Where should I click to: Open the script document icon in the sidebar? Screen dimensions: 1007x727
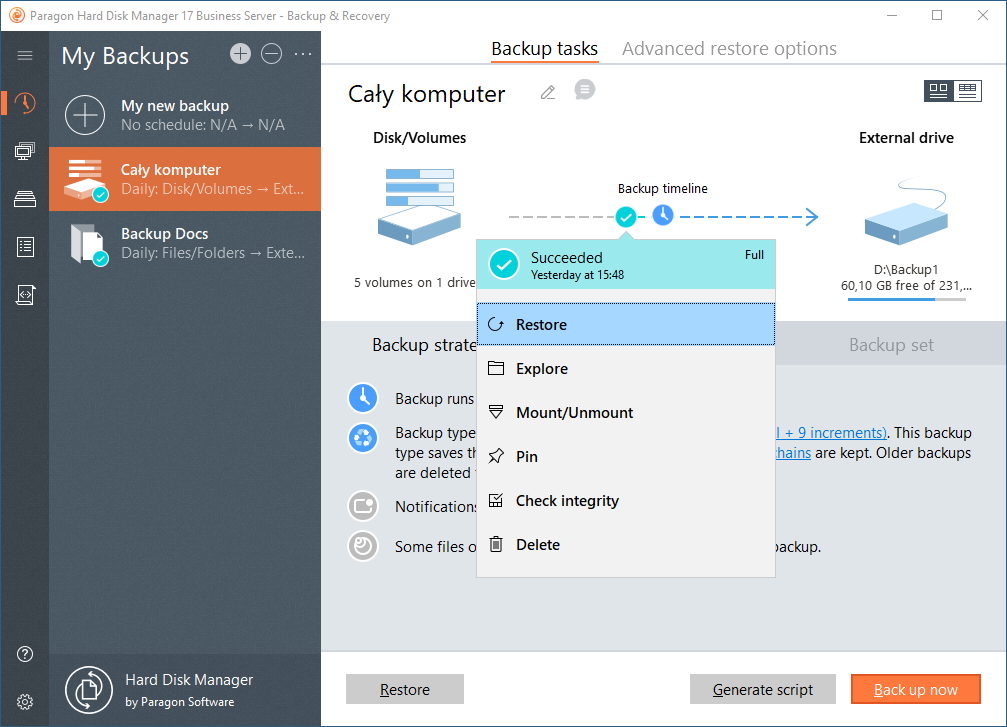[x=25, y=295]
